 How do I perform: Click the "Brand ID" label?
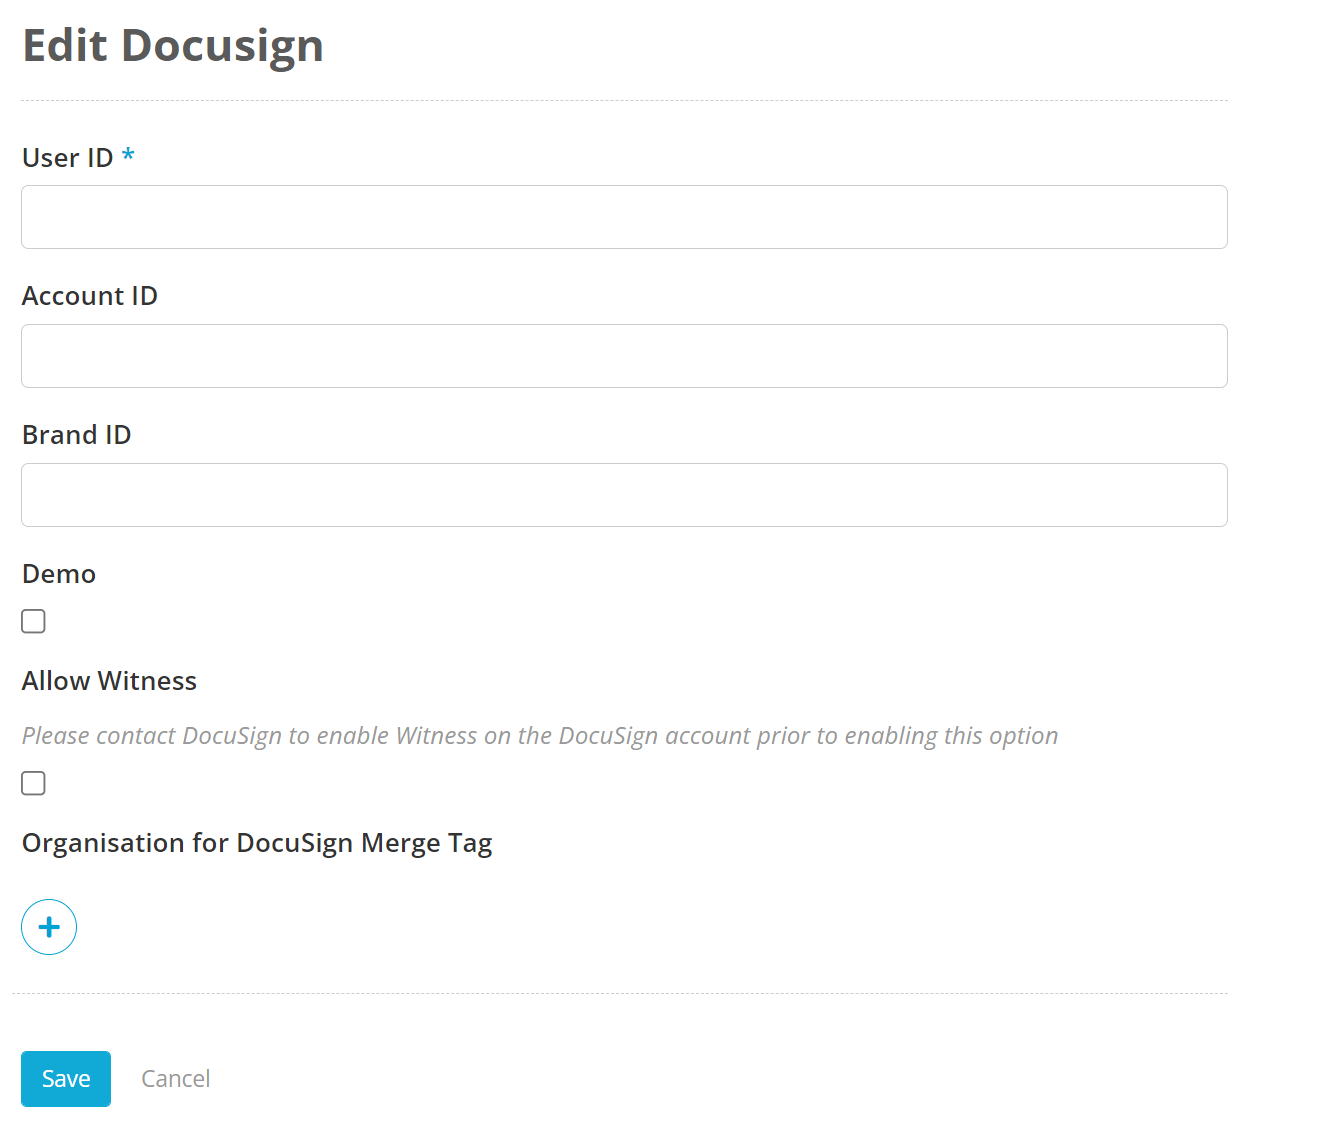[x=77, y=435]
